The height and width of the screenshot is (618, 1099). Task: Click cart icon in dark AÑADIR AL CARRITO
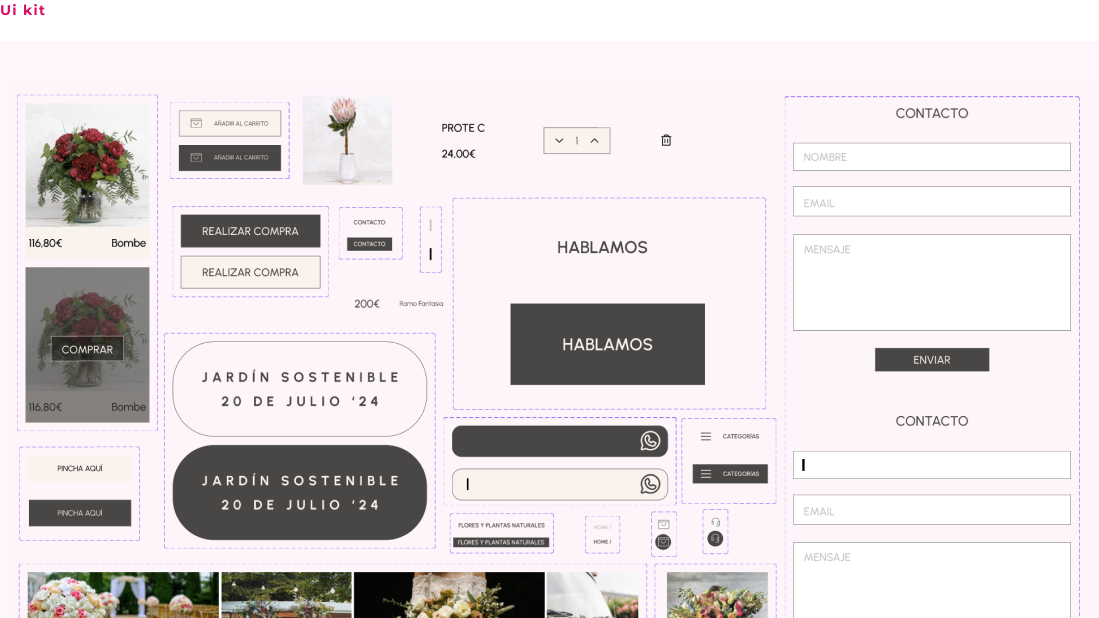[196, 158]
